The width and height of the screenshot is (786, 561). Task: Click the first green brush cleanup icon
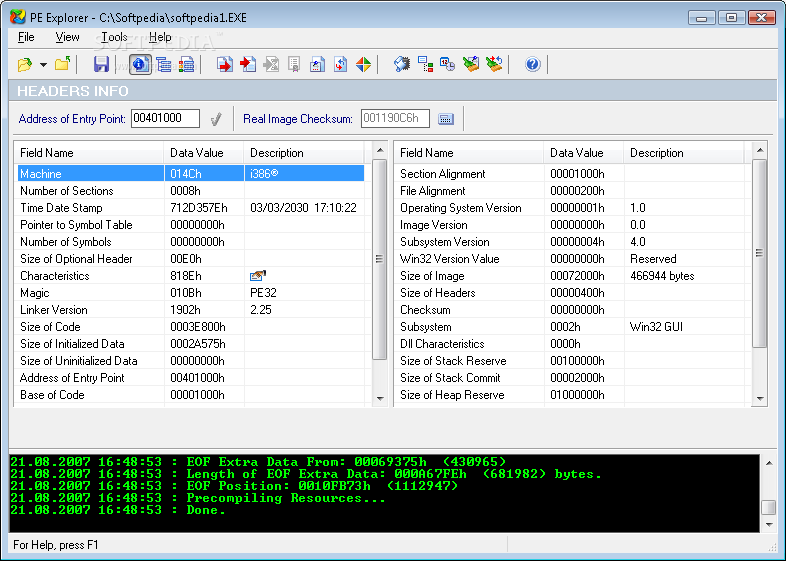[x=471, y=64]
